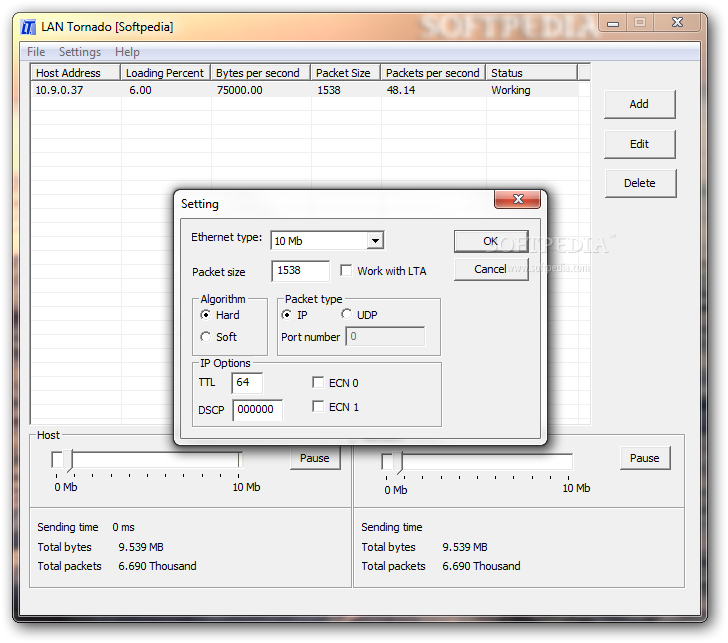The width and height of the screenshot is (728, 643).
Task: Open the Settings menu
Action: [80, 52]
